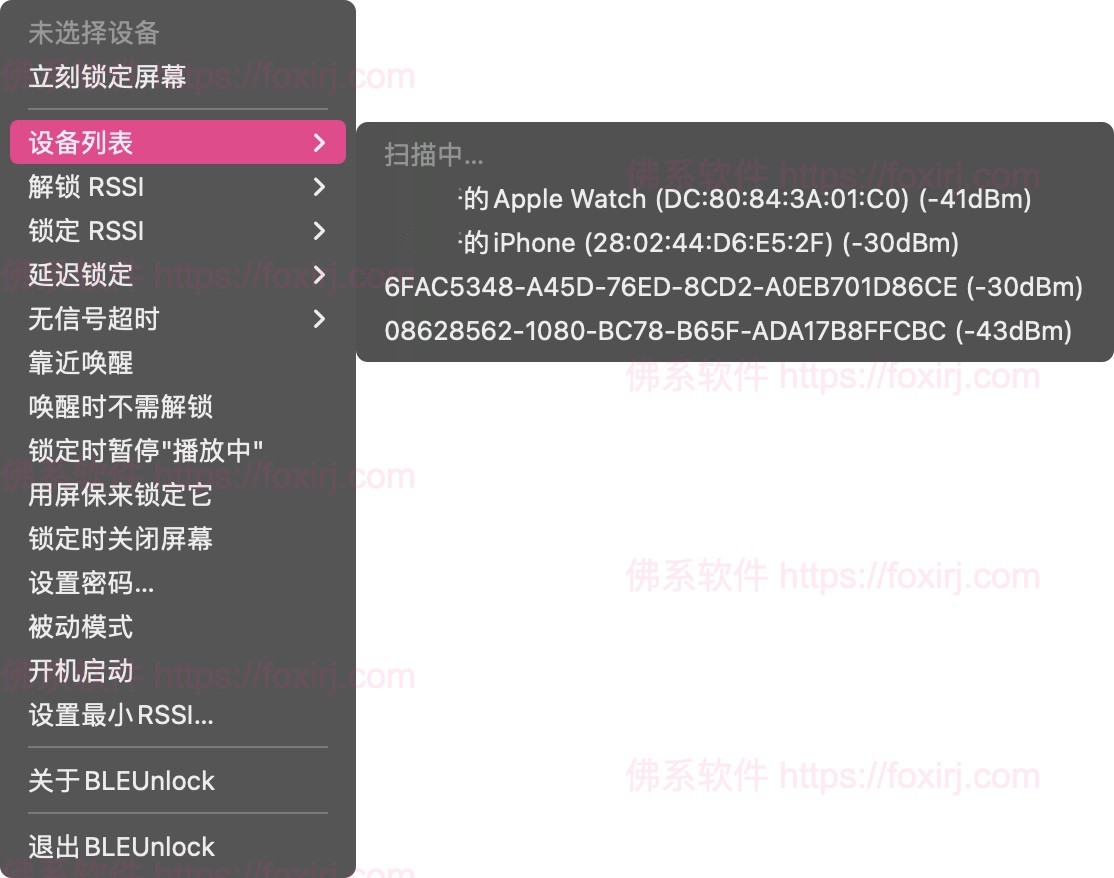Open 设置最小RSSI... dialog

pyautogui.click(x=121, y=715)
